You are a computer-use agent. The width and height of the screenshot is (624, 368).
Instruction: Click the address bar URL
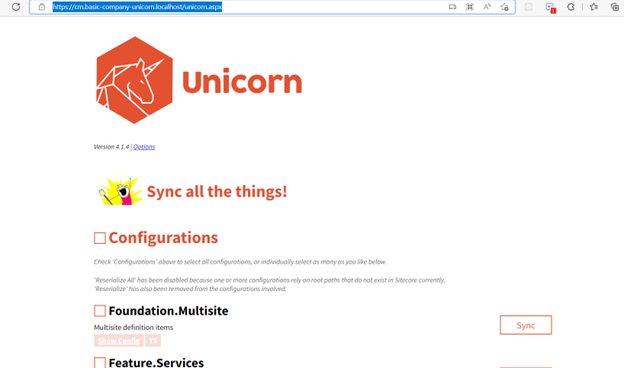pyautogui.click(x=137, y=7)
